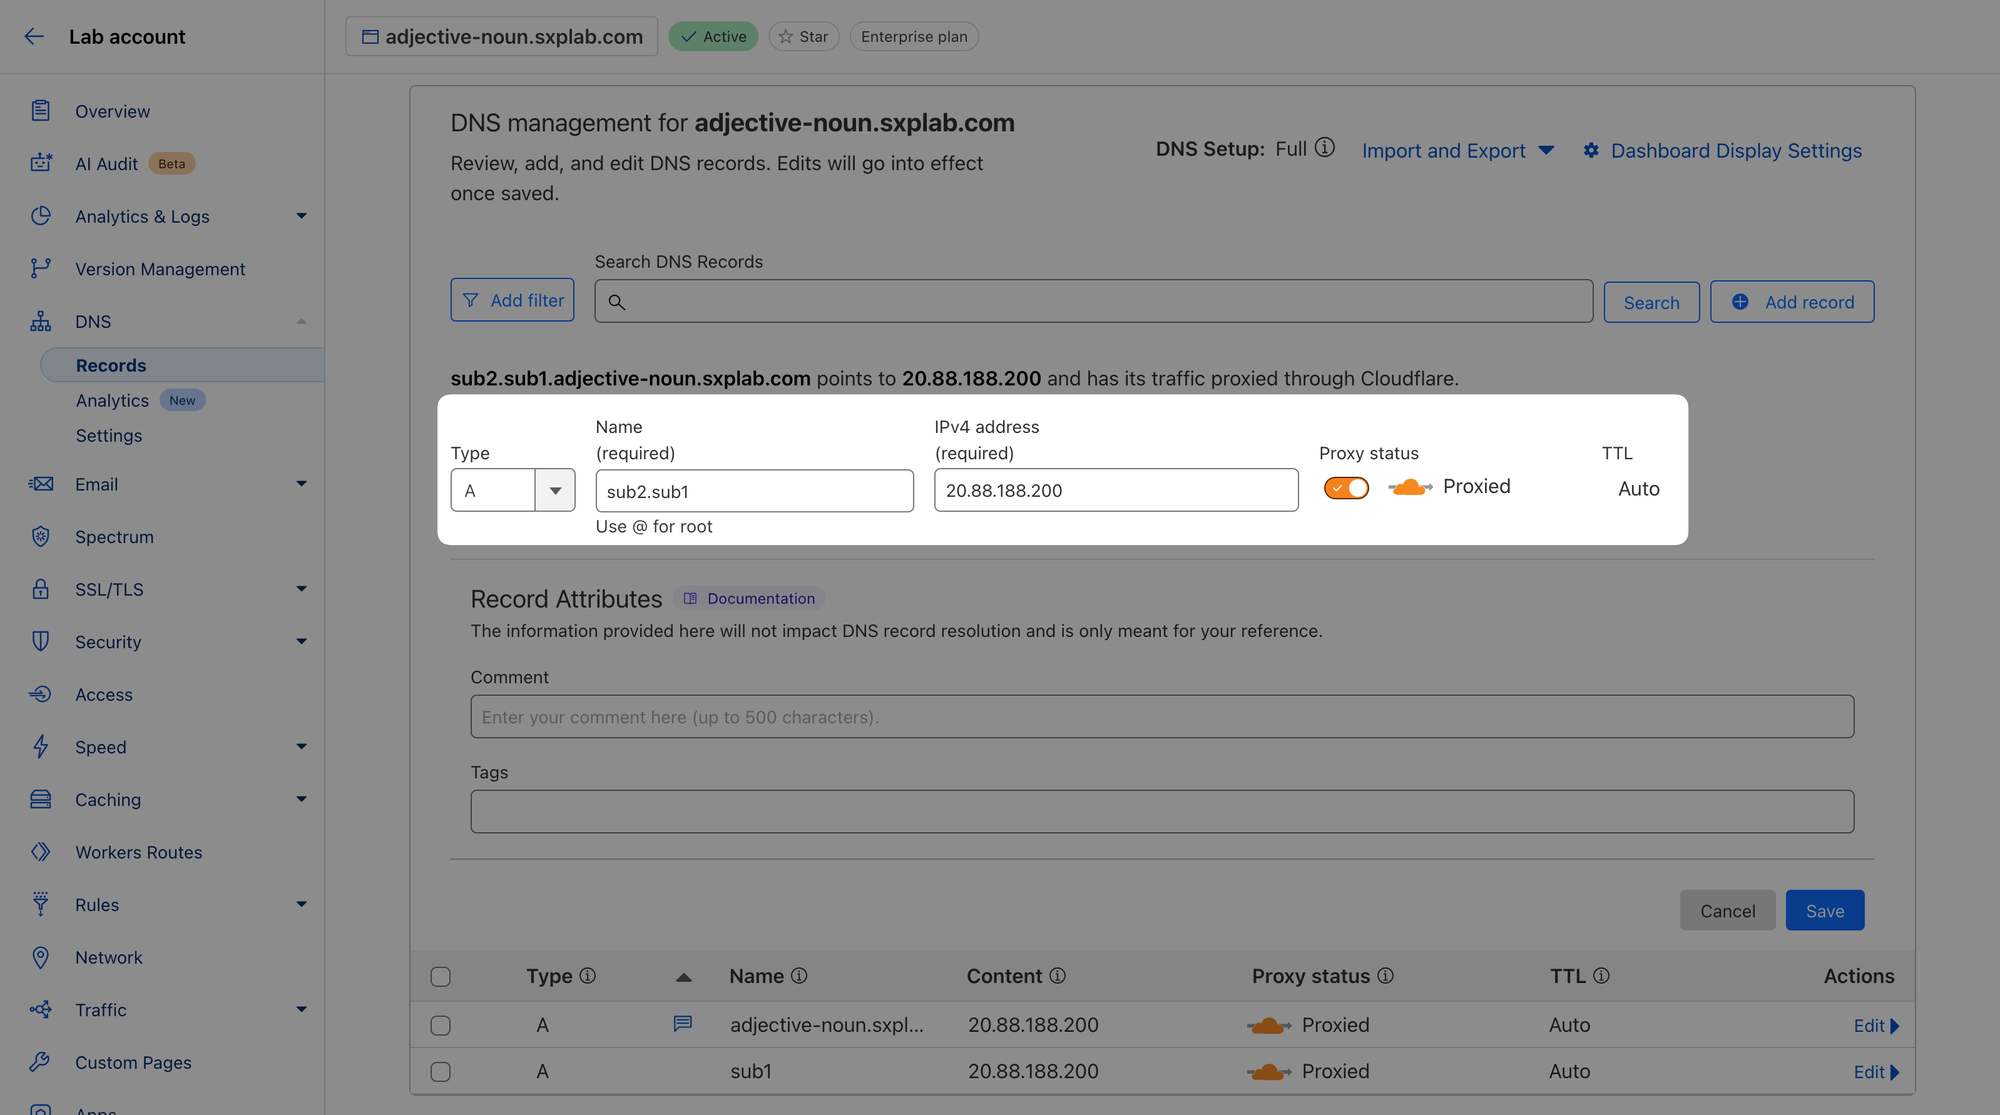Click Edit on the adjective-noun.sxpl... record row

point(1876,1026)
